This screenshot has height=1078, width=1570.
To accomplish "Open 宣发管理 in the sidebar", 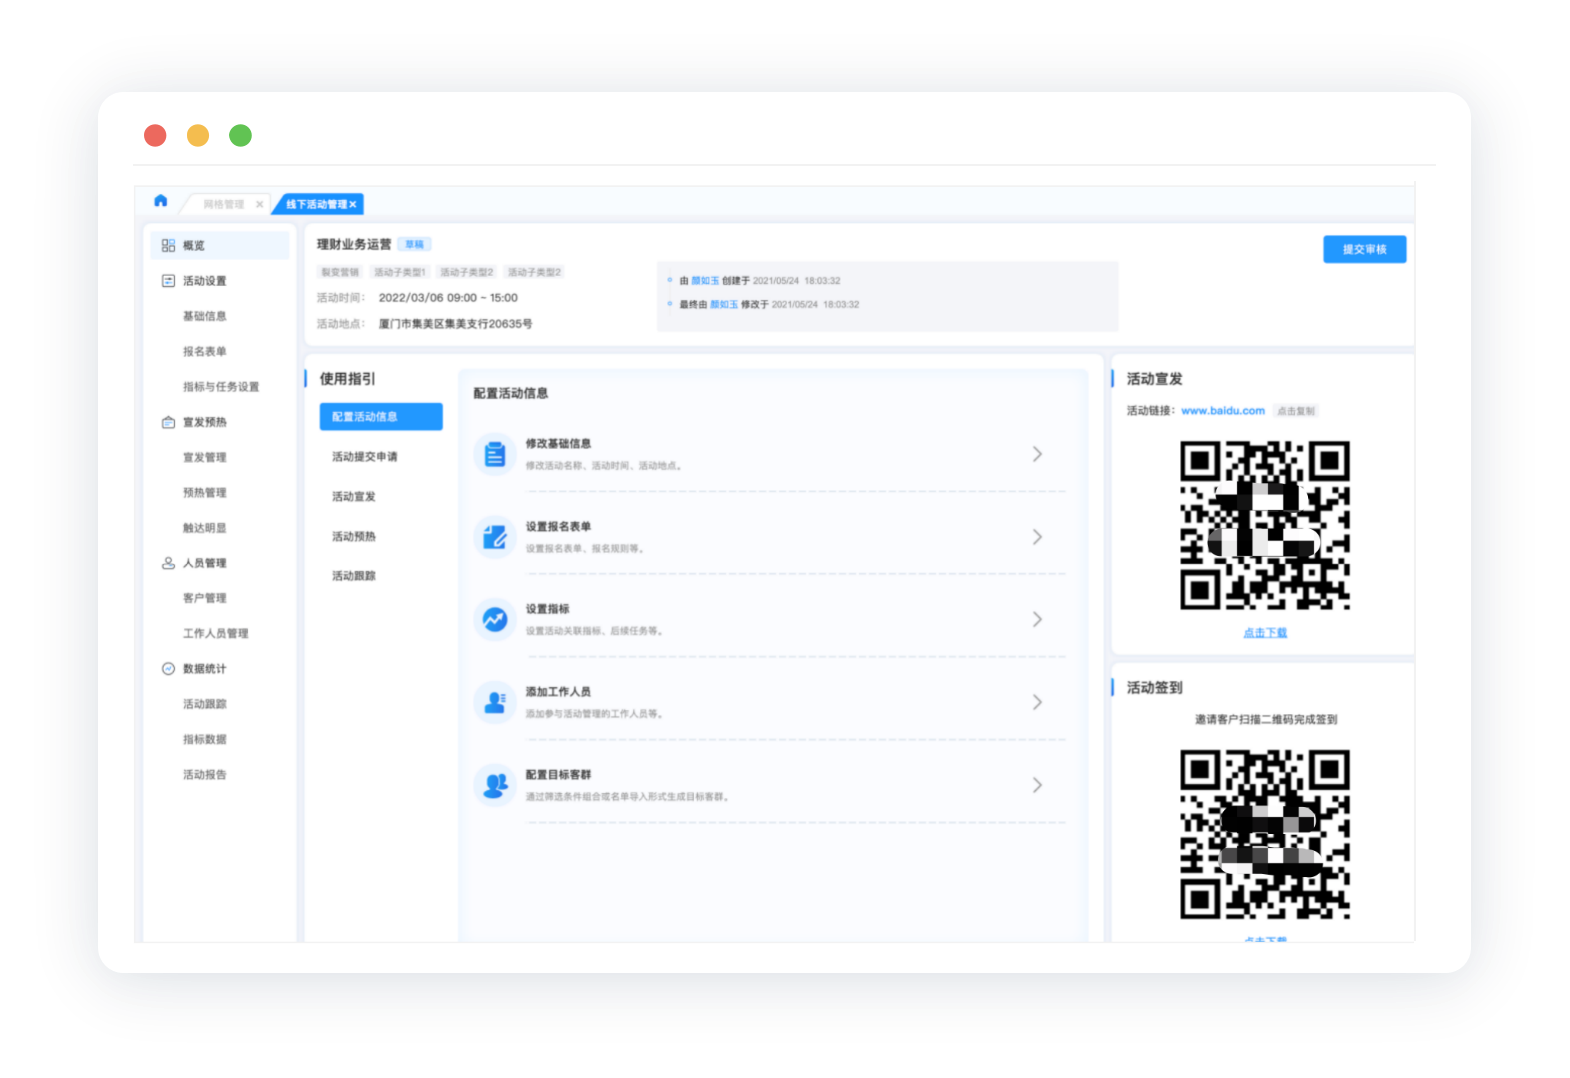I will 204,457.
